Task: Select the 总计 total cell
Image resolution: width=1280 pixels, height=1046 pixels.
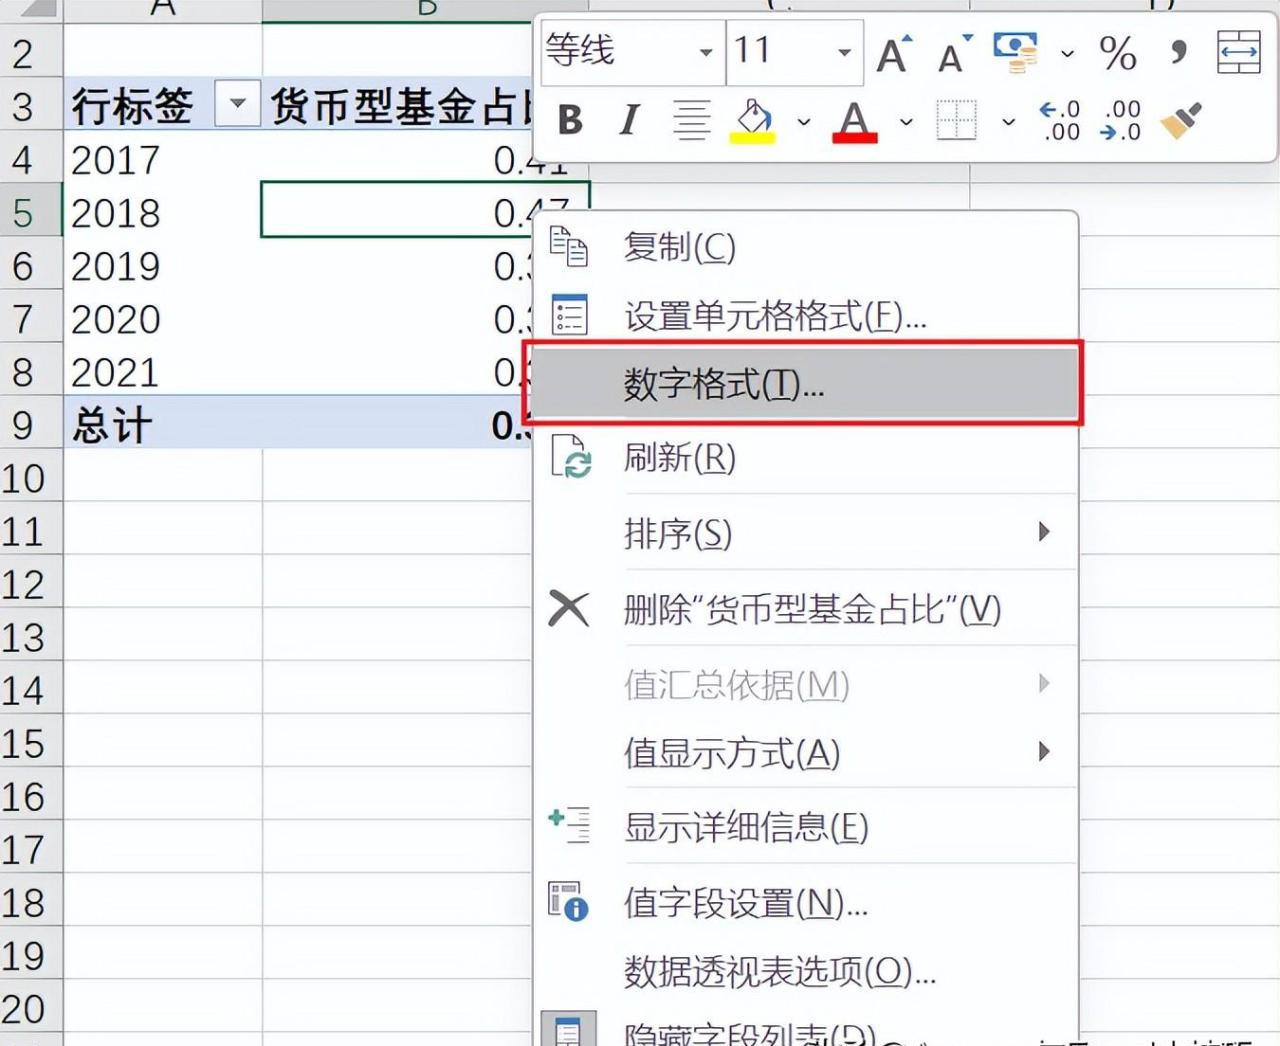Action: 163,424
